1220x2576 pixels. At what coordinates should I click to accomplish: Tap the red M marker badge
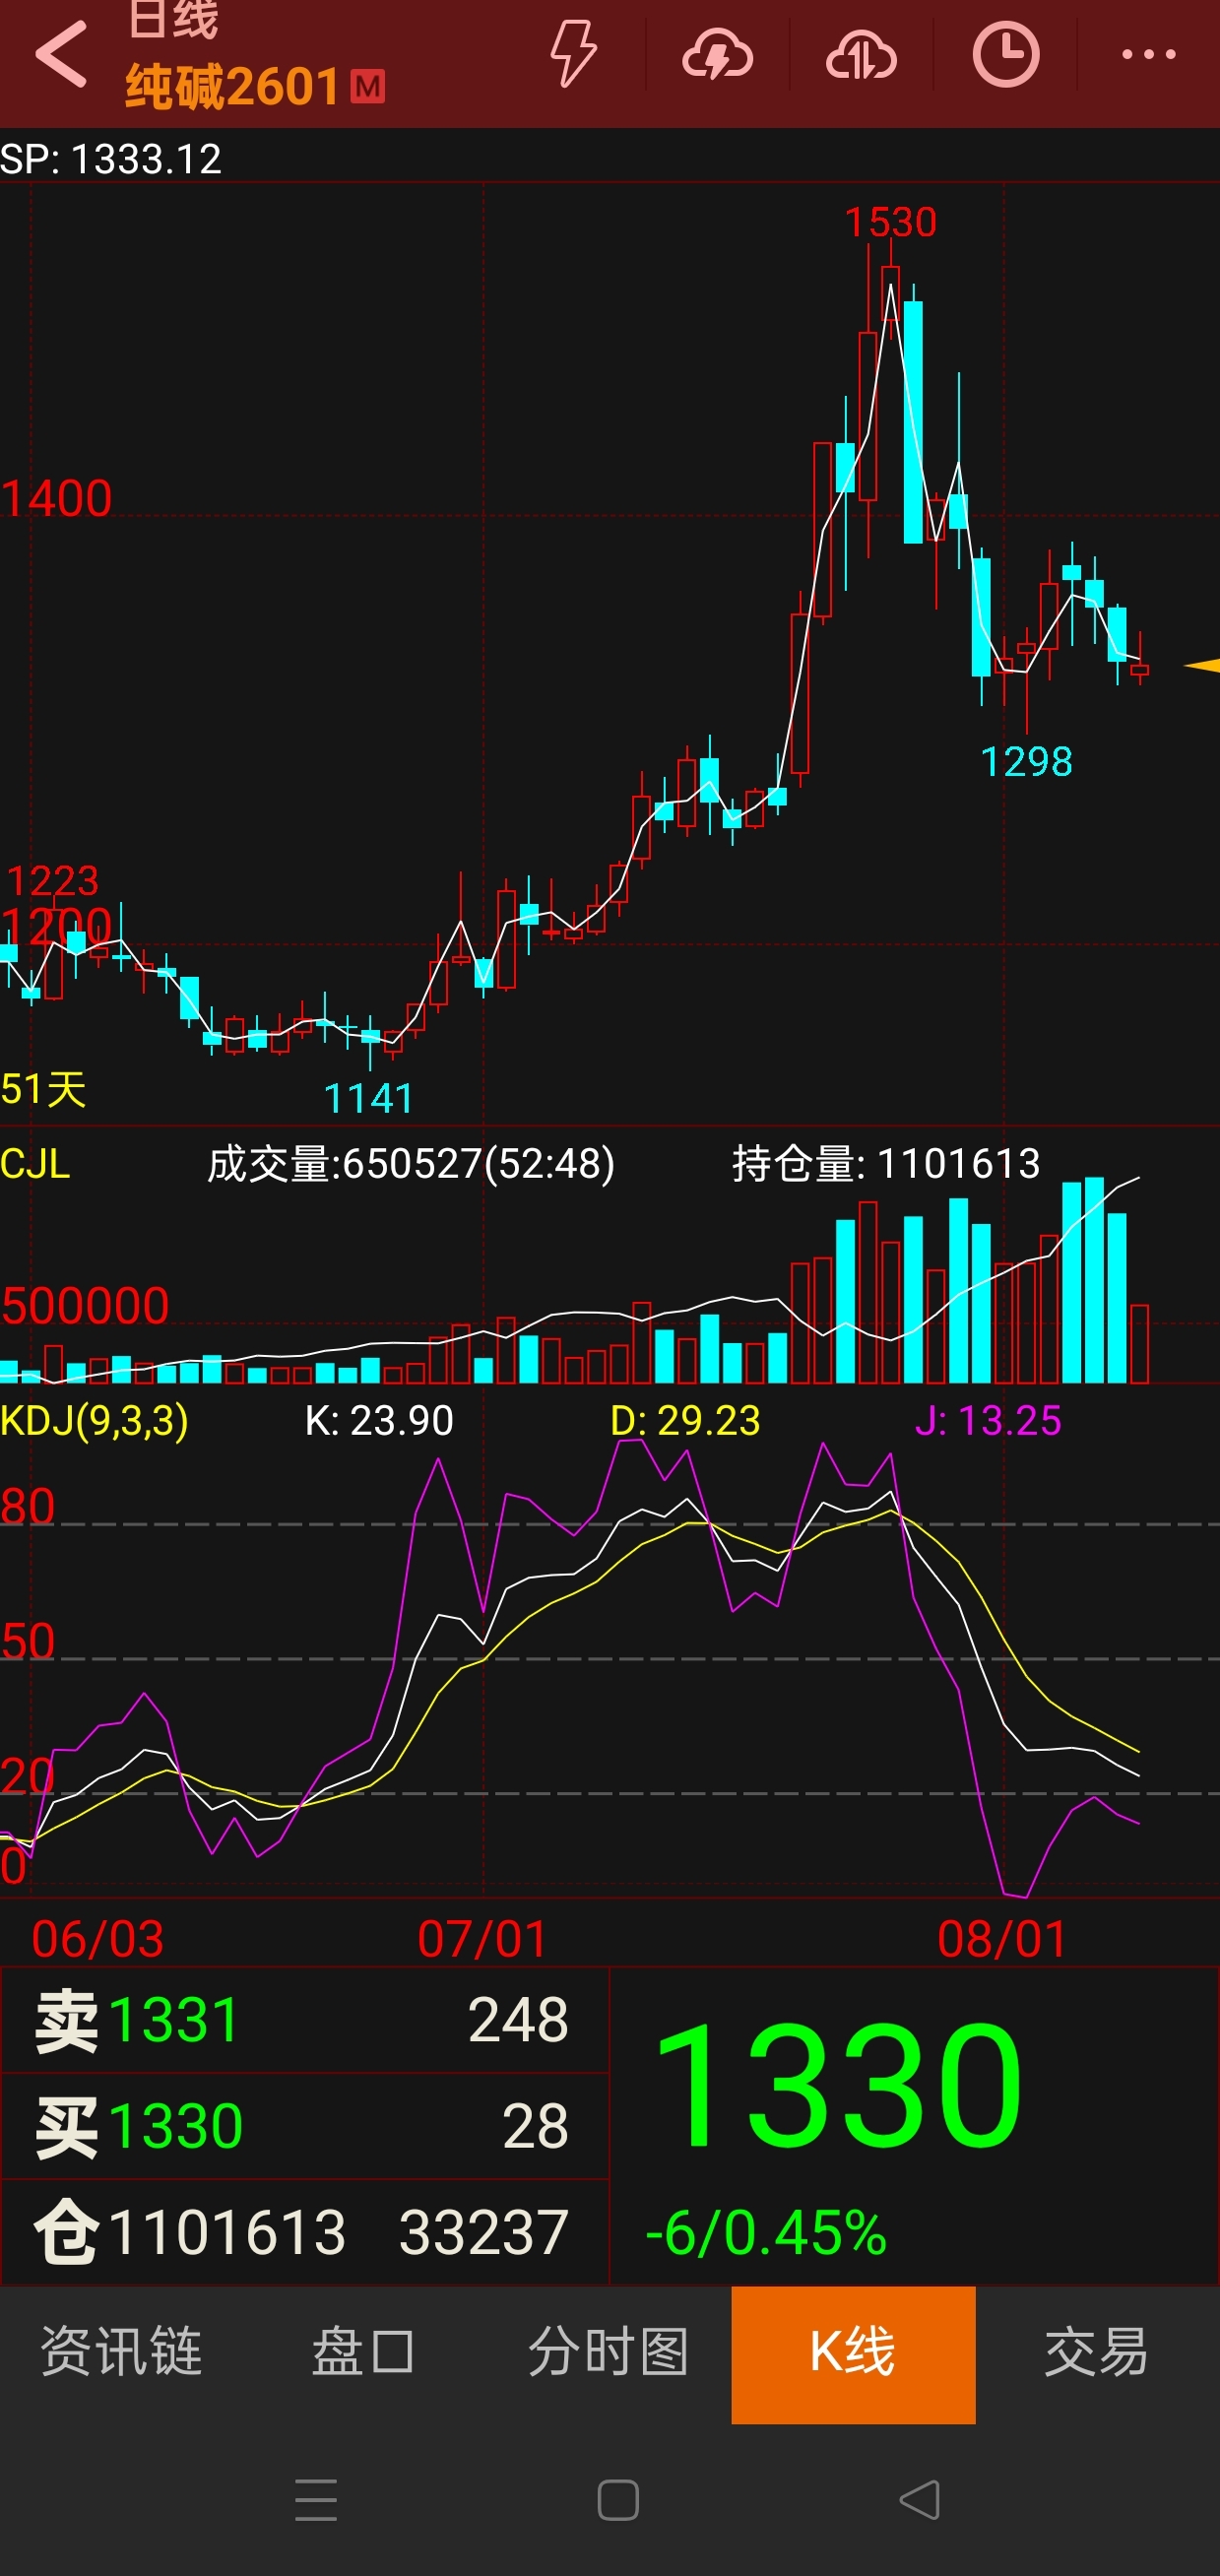tap(368, 87)
